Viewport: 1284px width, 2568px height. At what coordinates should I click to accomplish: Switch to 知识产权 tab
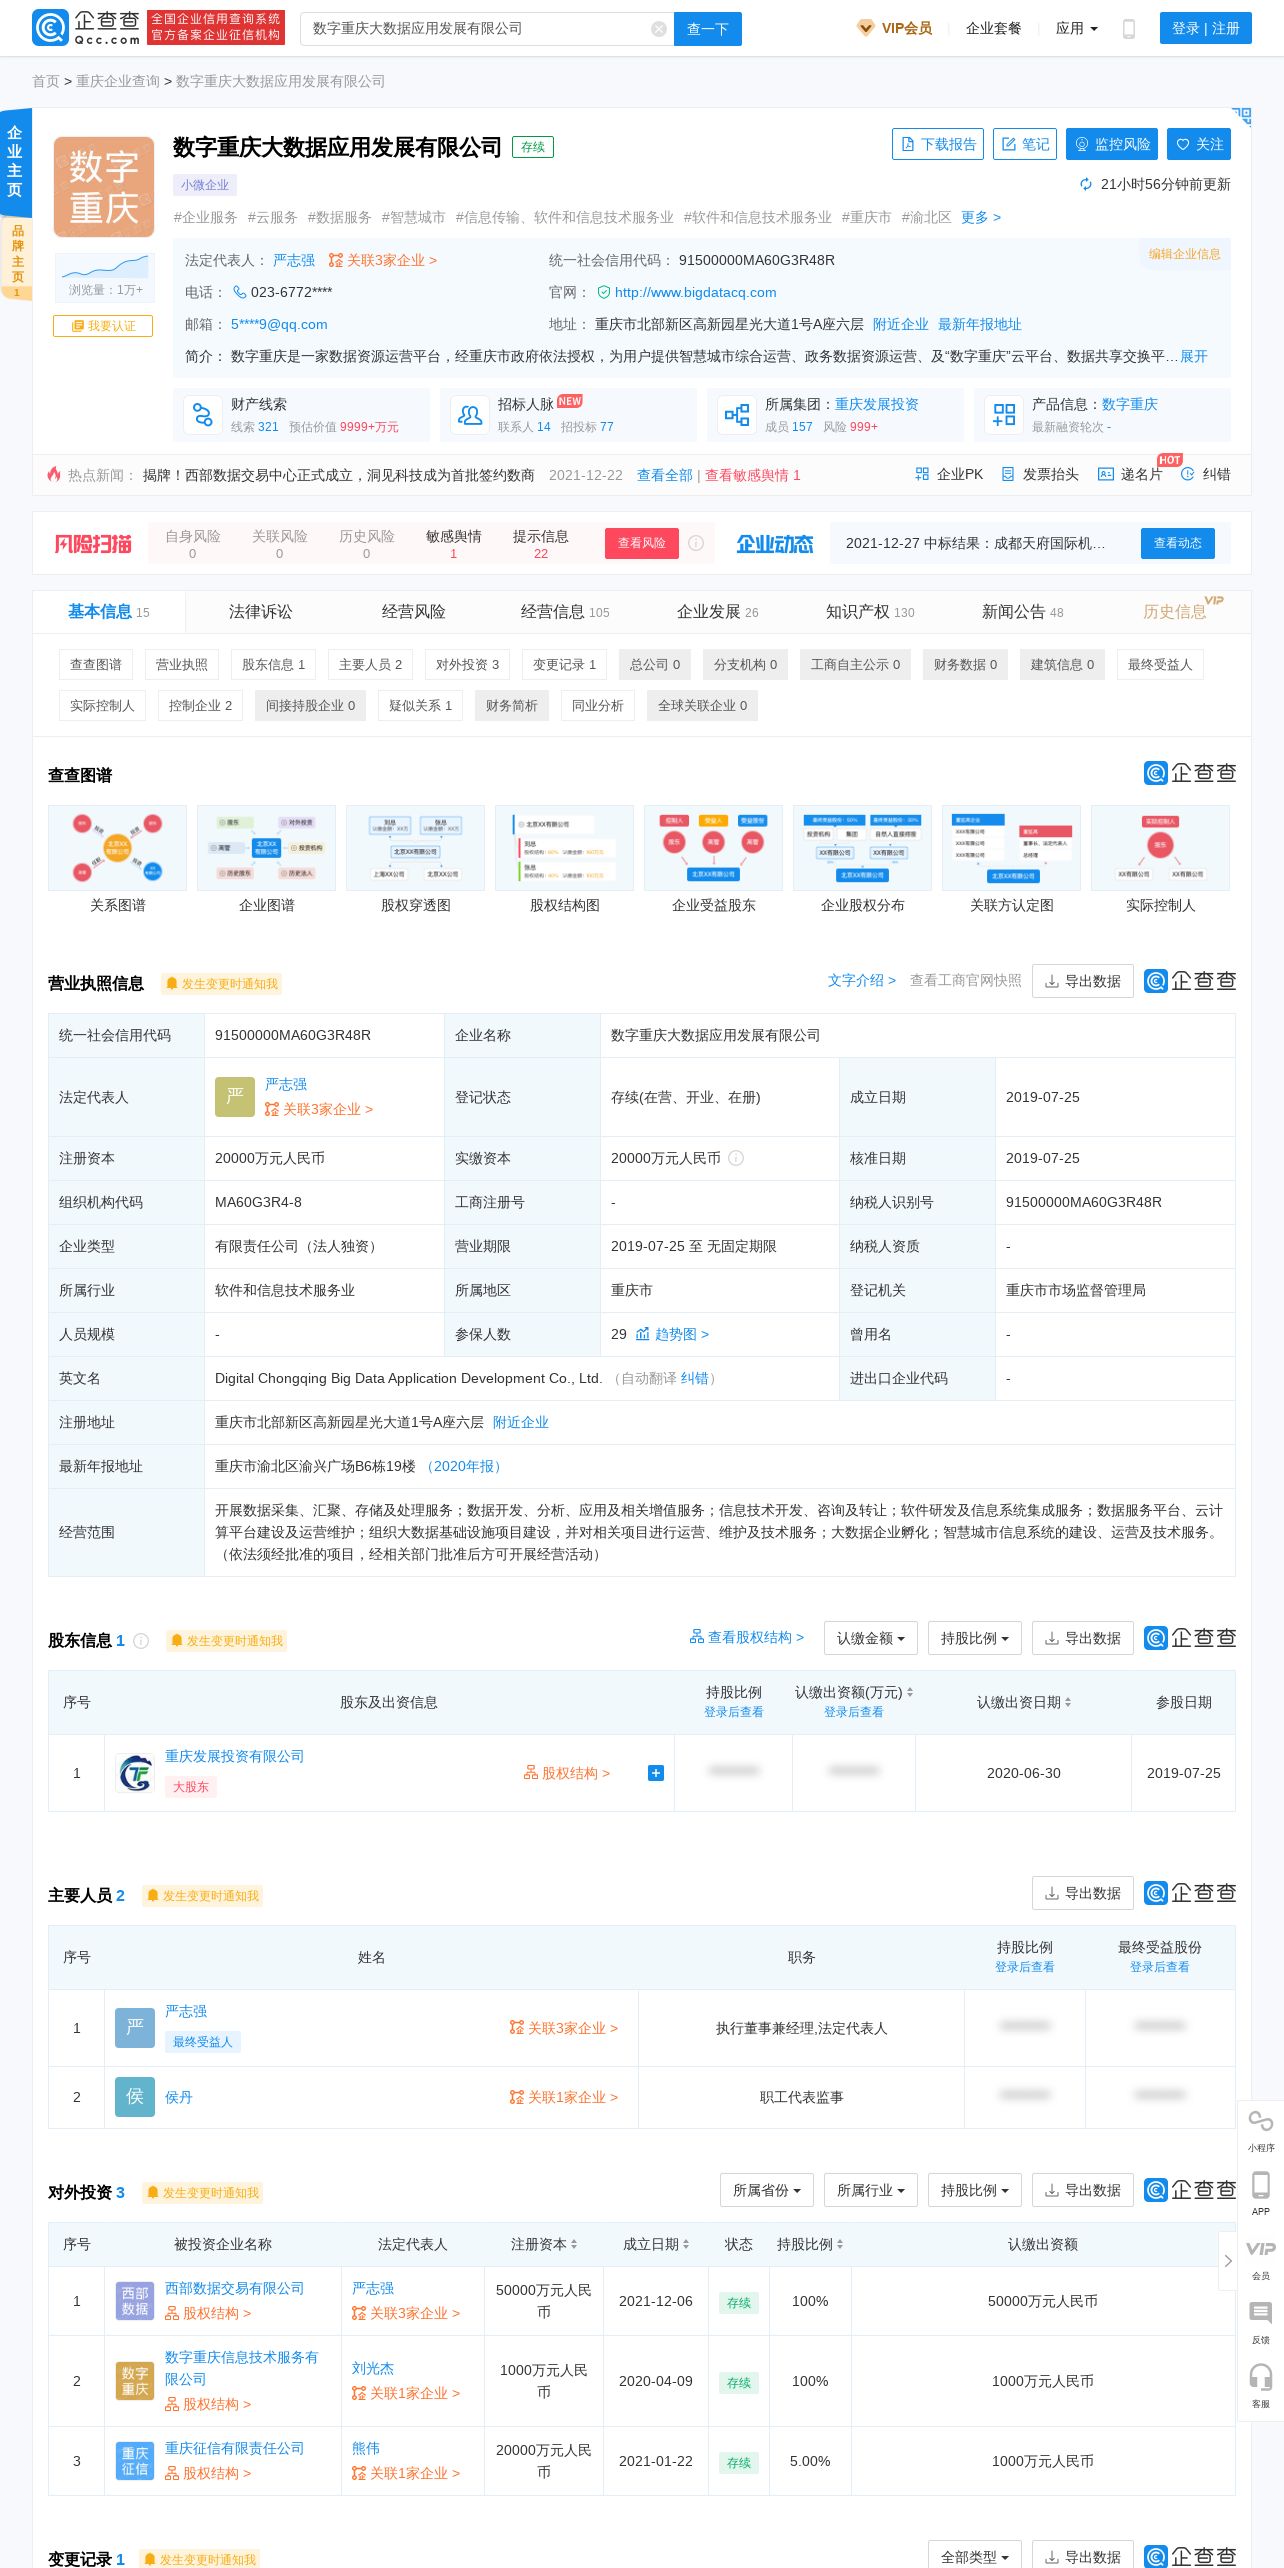click(870, 612)
